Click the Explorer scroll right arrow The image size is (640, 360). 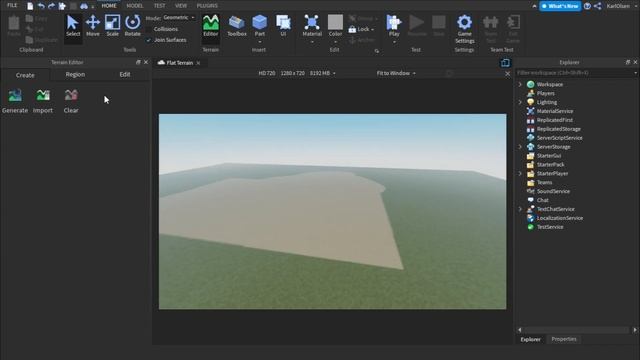tap(635, 330)
